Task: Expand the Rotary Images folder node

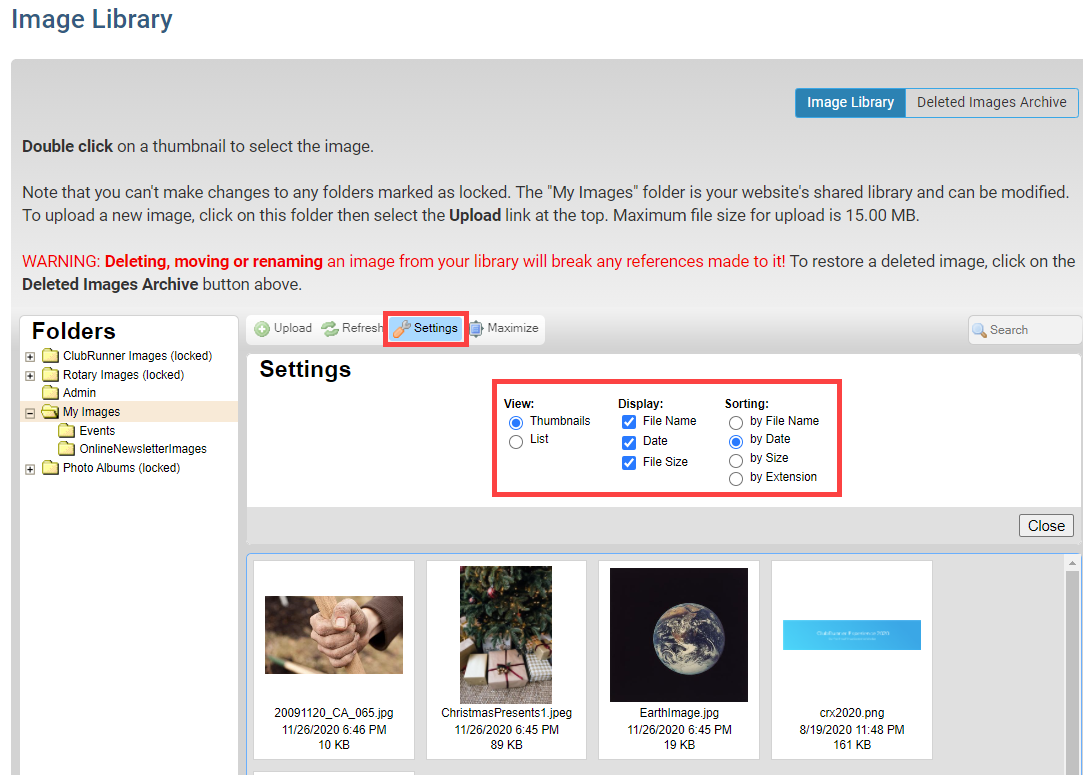Action: [x=30, y=376]
